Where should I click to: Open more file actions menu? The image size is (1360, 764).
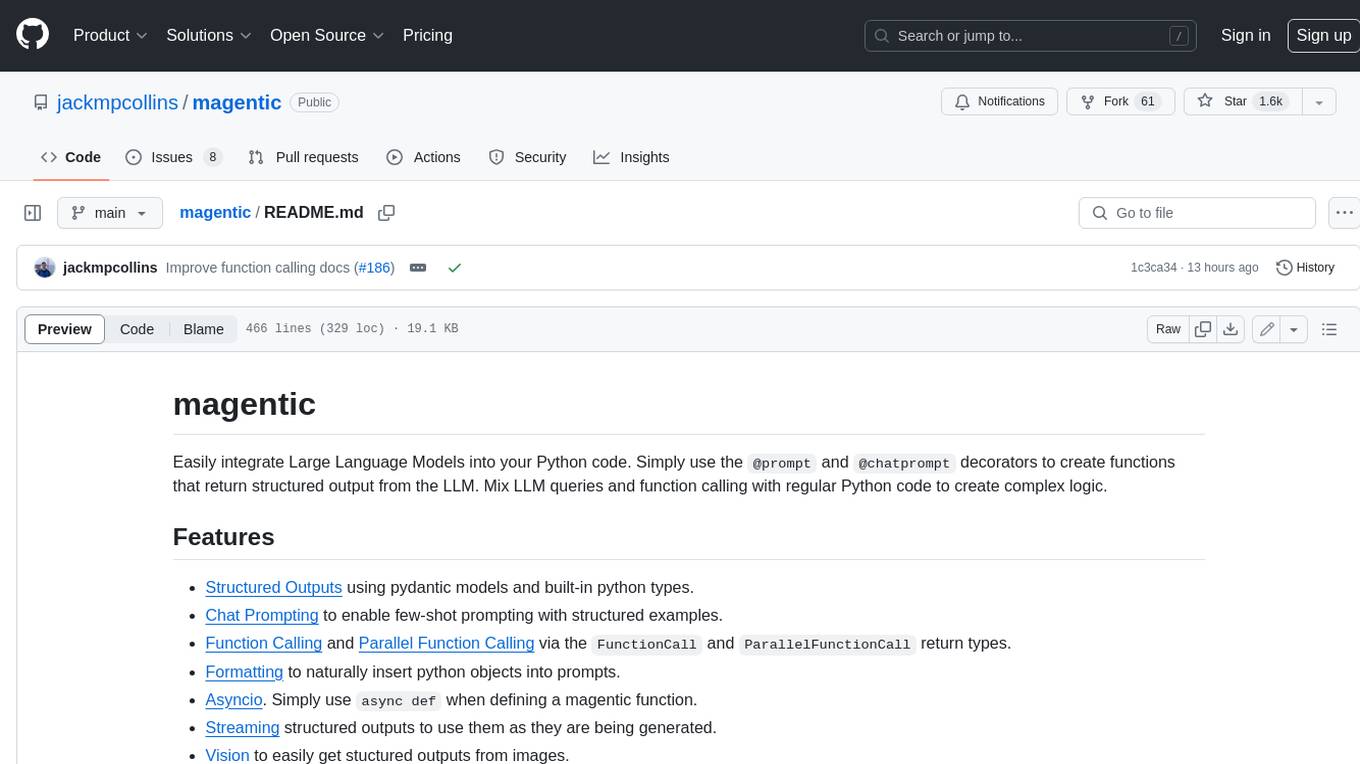tap(1345, 213)
